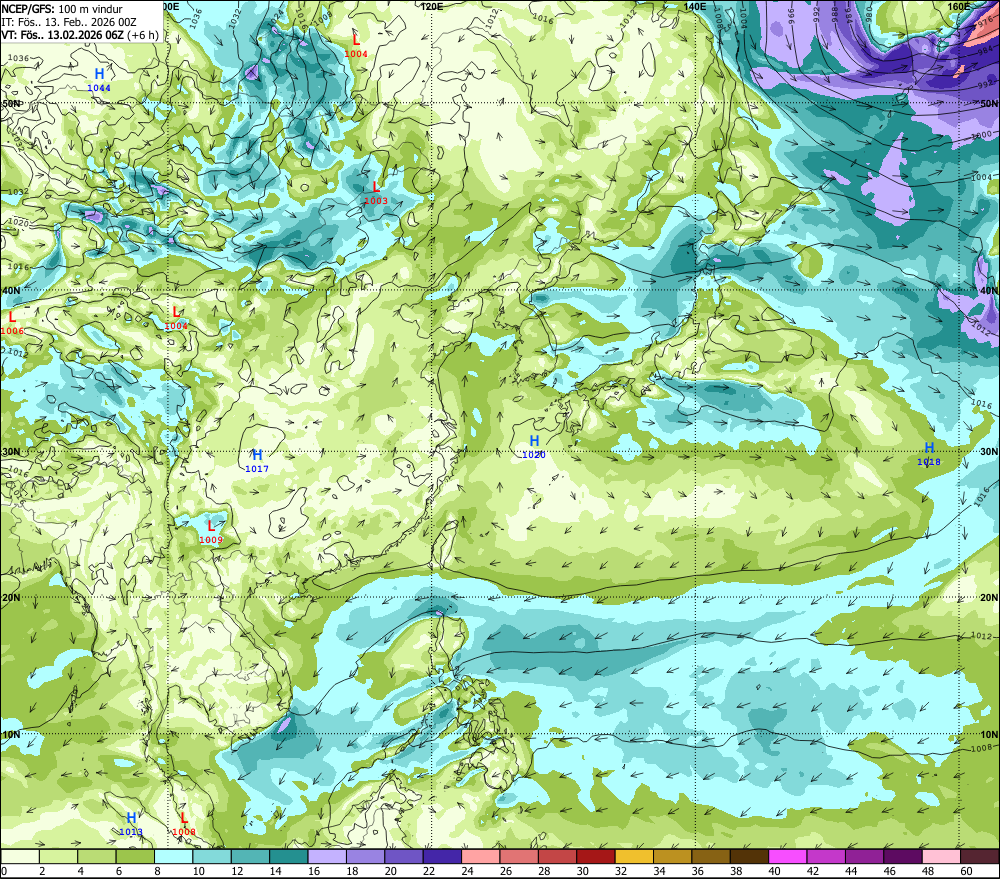Select the legend value '48'
1000x879 pixels.
(928, 871)
